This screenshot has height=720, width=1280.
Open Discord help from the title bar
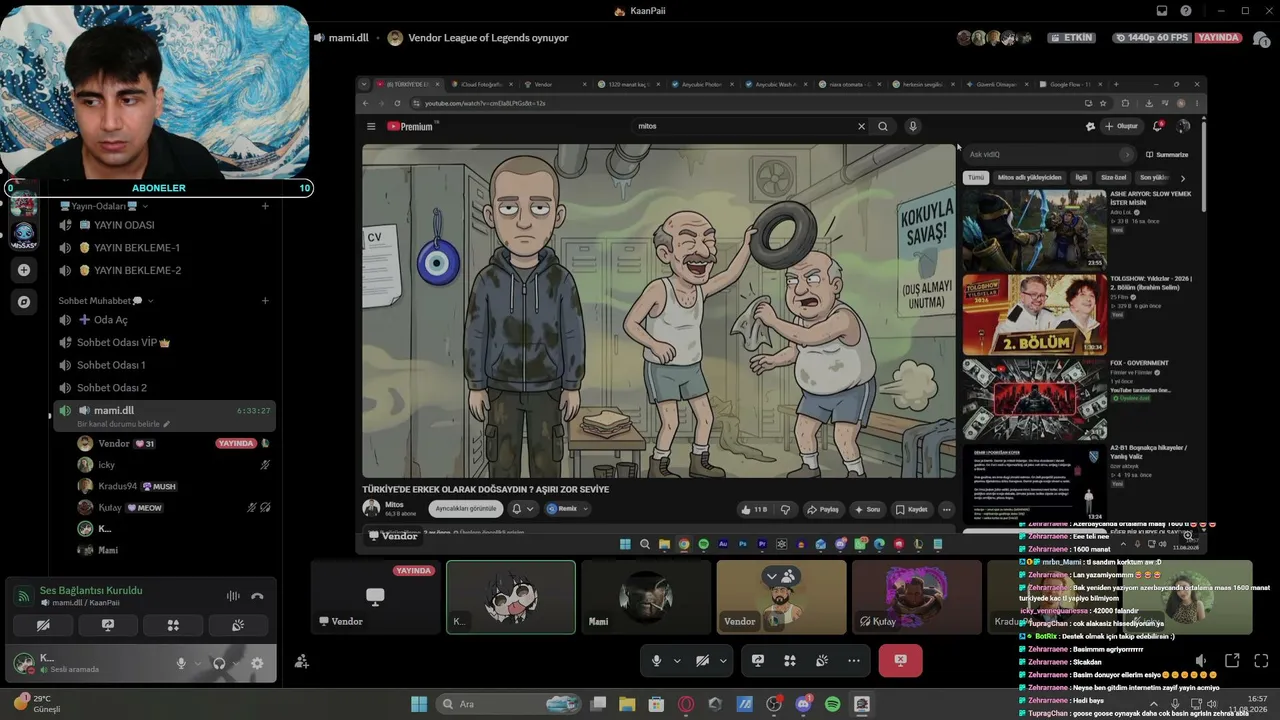pos(1186,11)
